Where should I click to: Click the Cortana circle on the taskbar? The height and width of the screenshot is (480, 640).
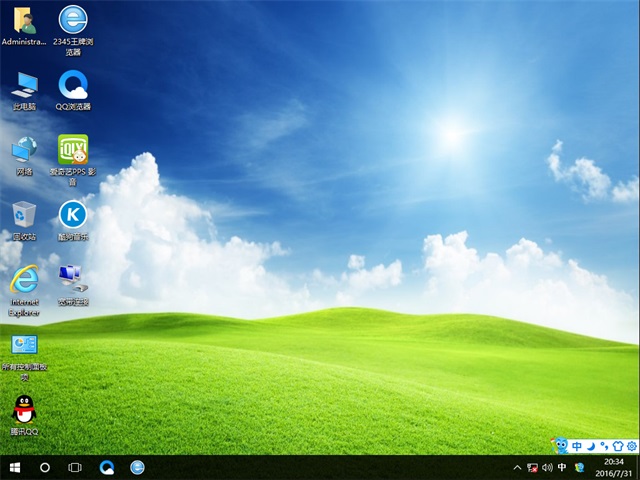45,467
